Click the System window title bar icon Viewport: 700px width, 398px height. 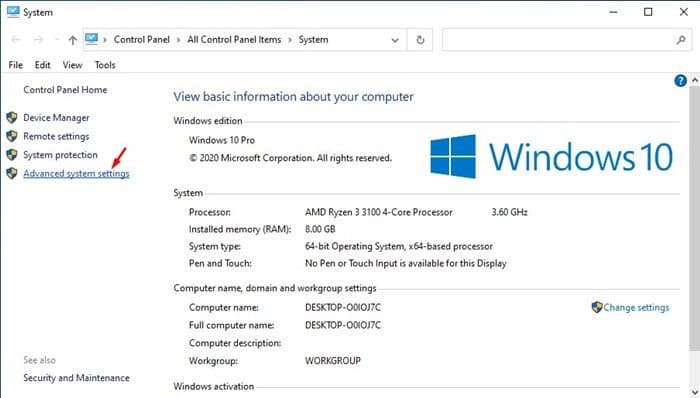tap(13, 12)
